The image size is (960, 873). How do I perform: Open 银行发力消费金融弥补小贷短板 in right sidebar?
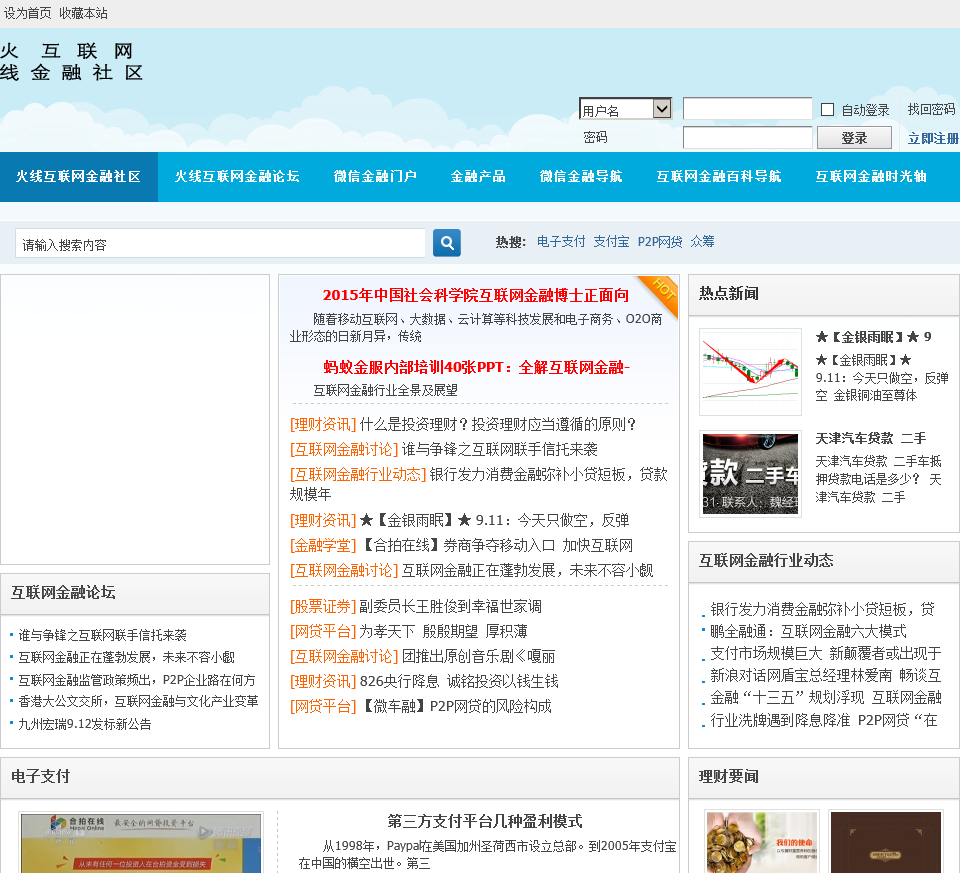[822, 609]
